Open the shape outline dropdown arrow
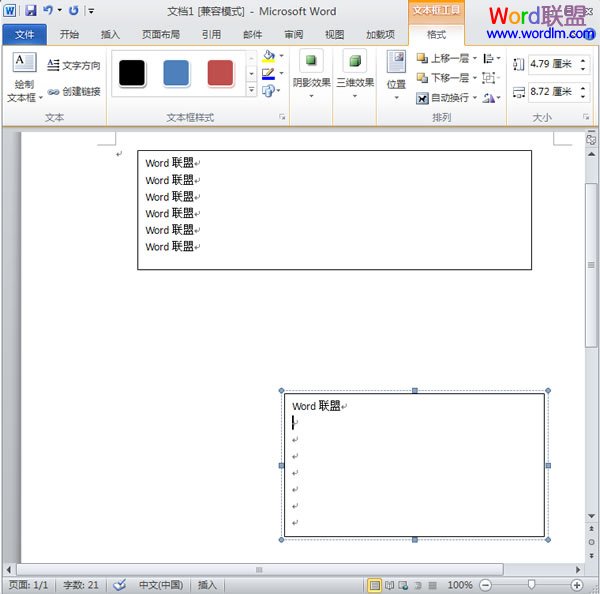Image resolution: width=600 pixels, height=594 pixels. (x=282, y=73)
